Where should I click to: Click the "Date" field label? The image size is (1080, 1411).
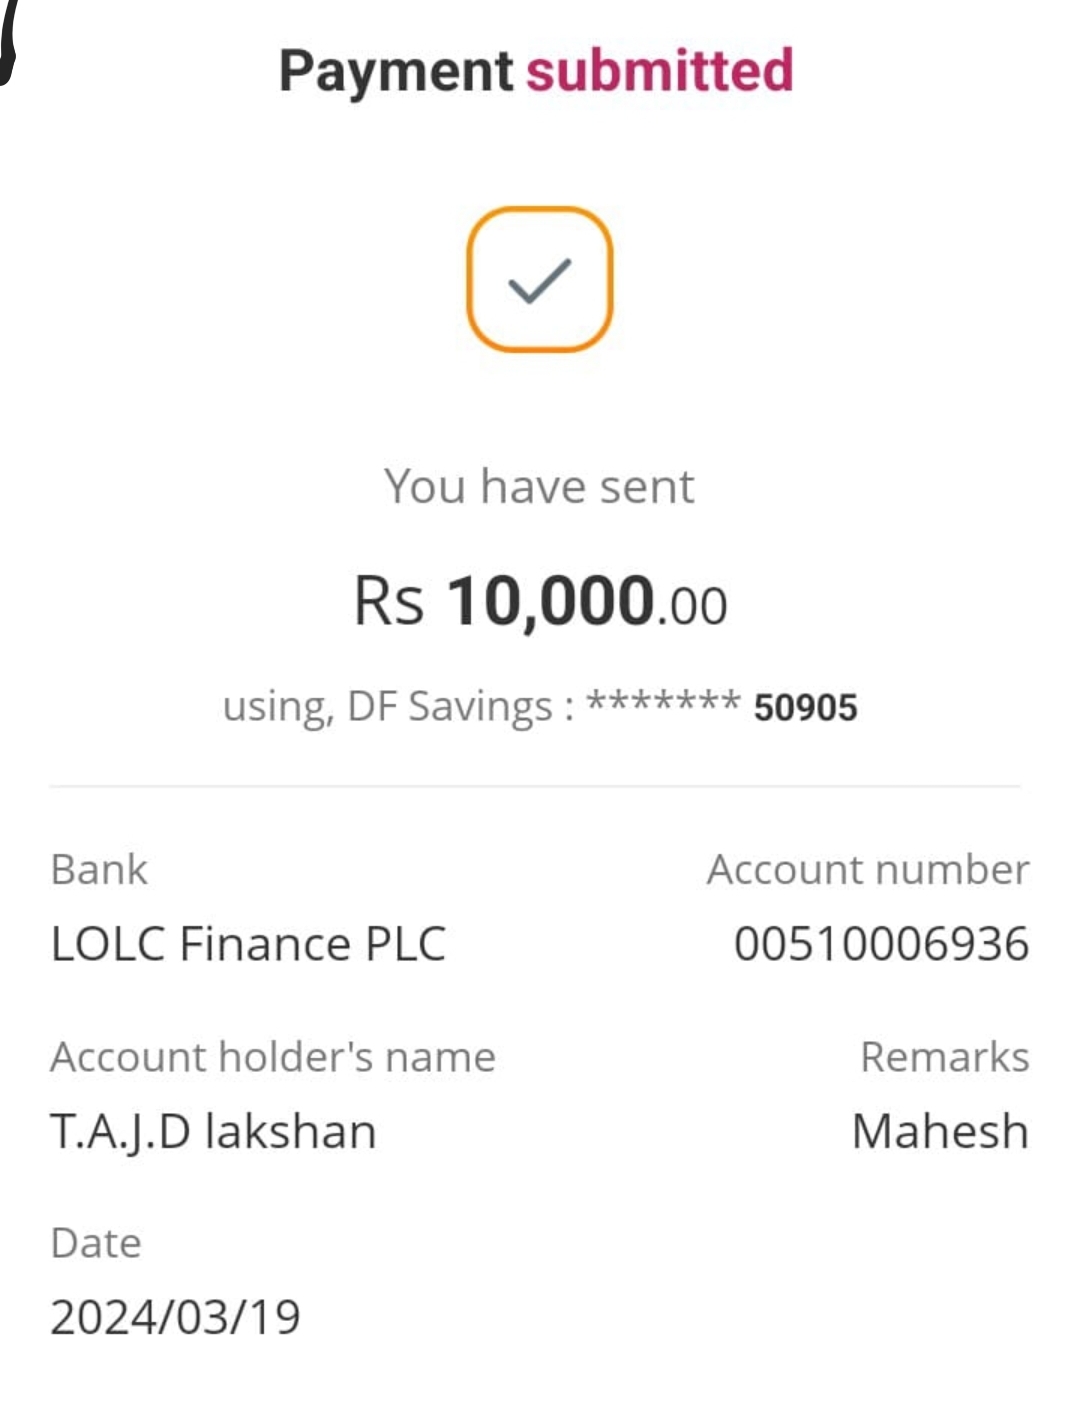(96, 1244)
